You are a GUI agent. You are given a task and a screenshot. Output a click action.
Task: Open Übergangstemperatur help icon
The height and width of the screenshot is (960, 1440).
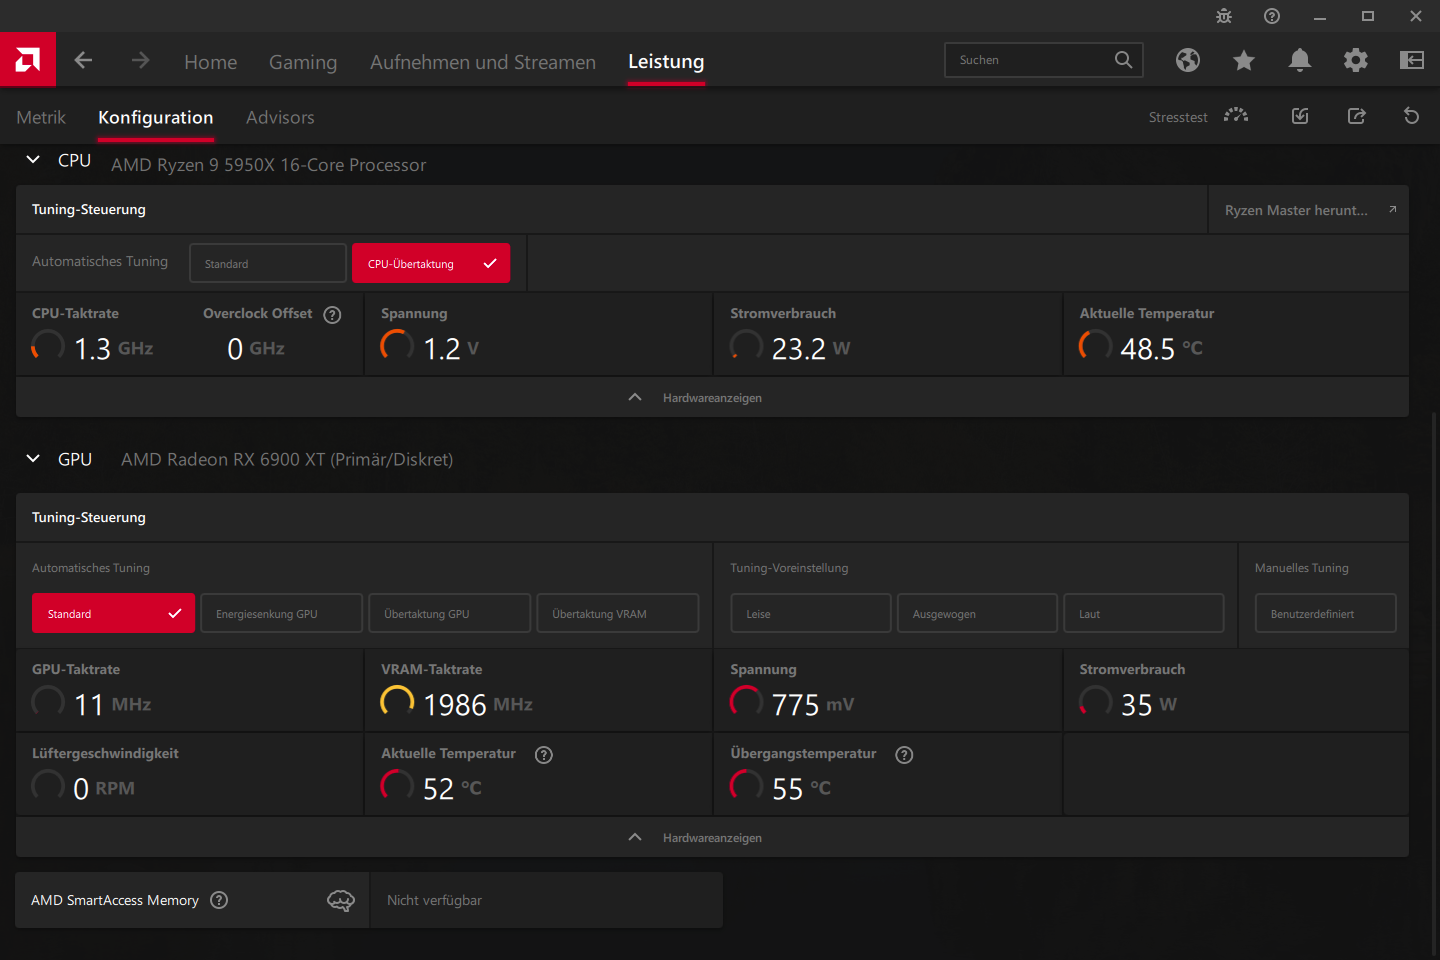tap(905, 755)
